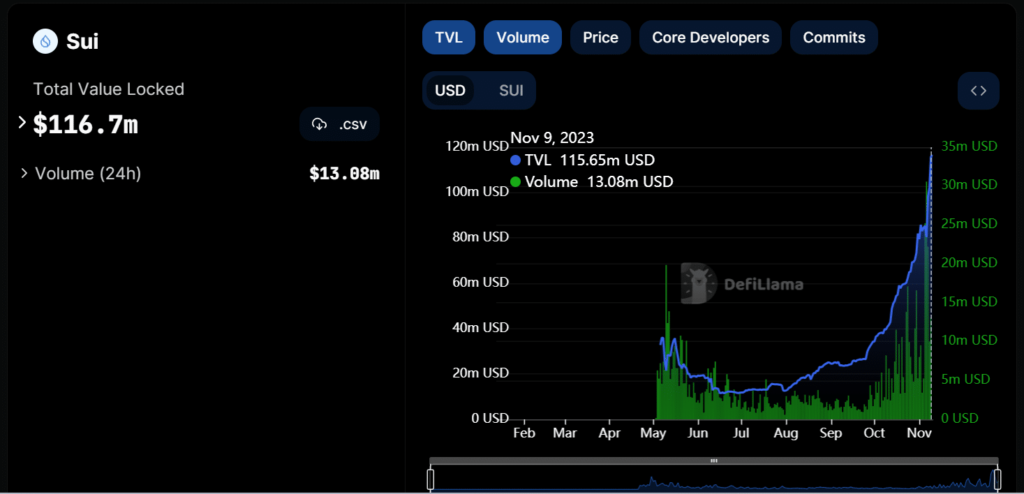Viewport: 1024px width, 494px height.
Task: Click the top grip of the timeline range bar
Action: (713, 461)
